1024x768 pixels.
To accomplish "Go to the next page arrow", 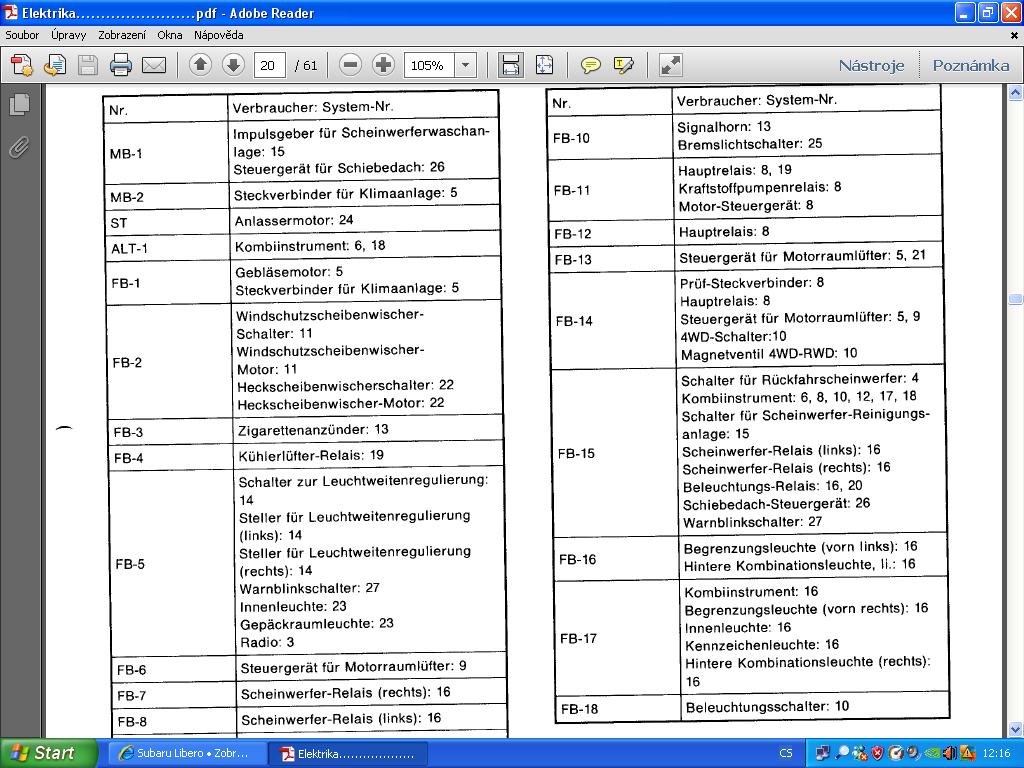I will click(x=233, y=65).
